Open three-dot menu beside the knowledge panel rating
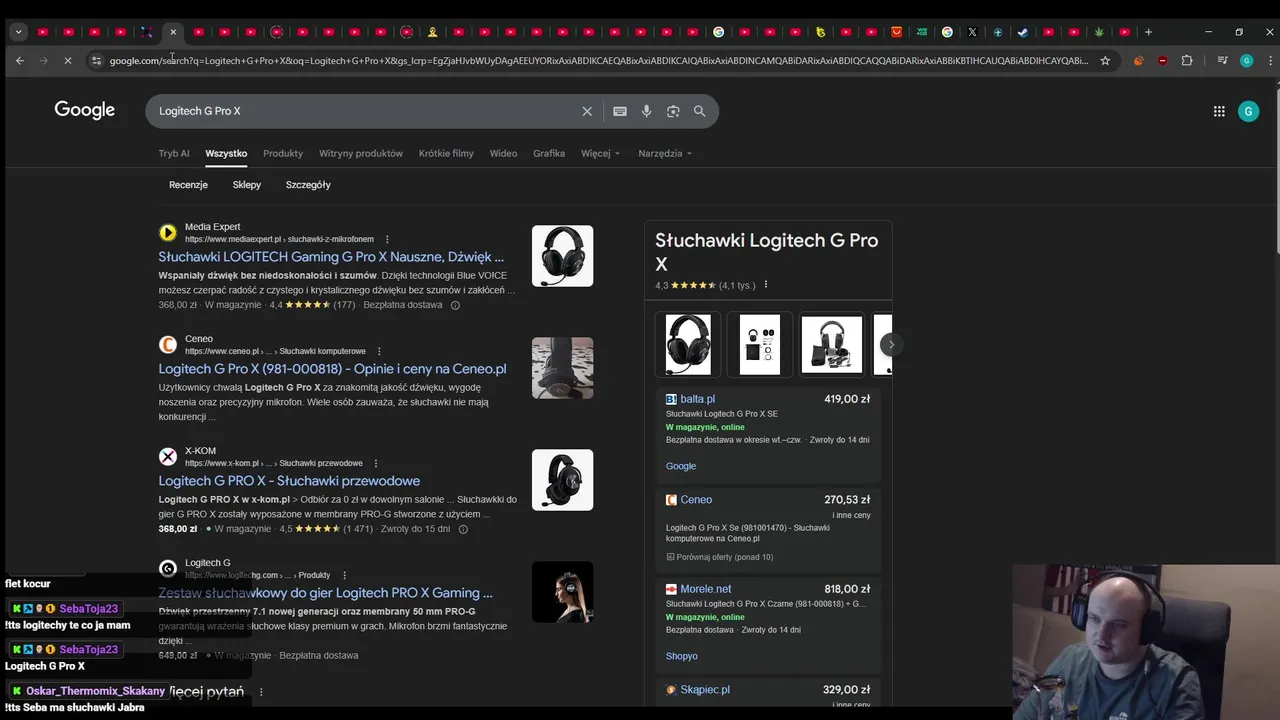 coord(766,285)
